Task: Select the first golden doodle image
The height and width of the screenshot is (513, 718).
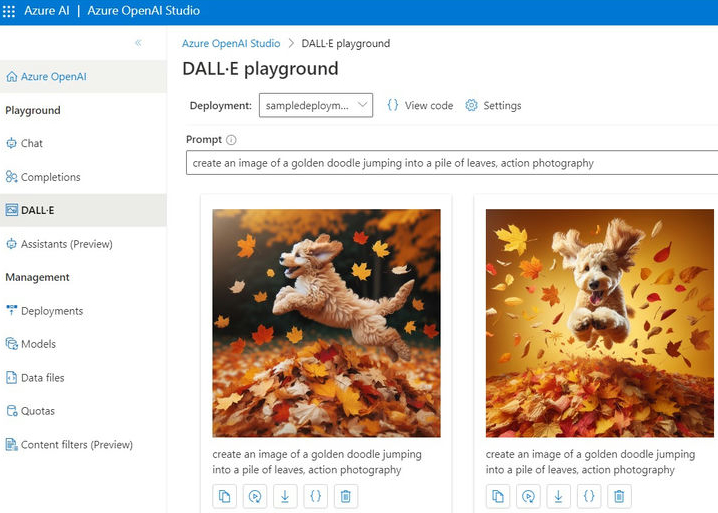Action: 326,323
